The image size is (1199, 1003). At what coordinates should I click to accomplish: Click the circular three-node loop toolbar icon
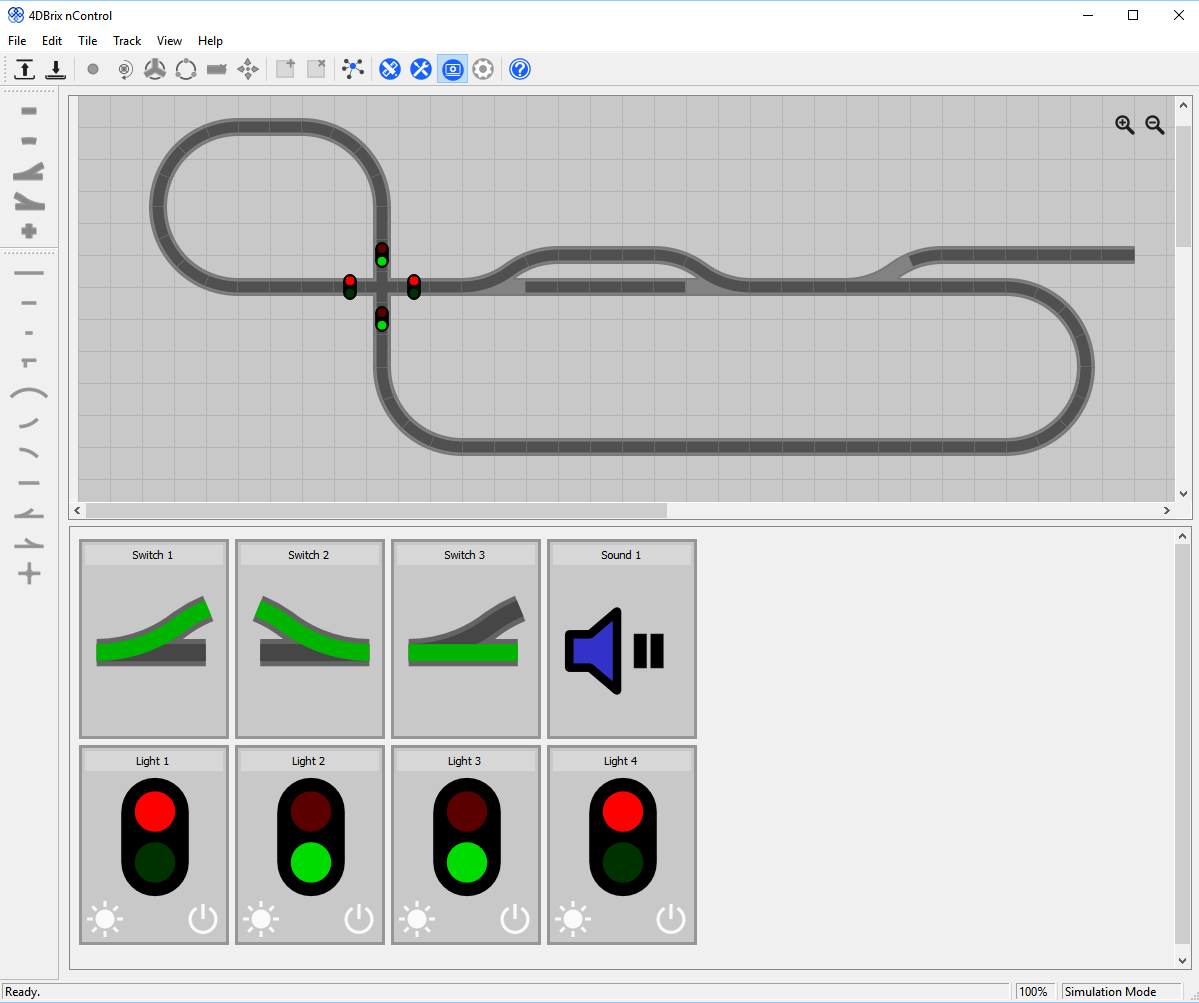[186, 70]
